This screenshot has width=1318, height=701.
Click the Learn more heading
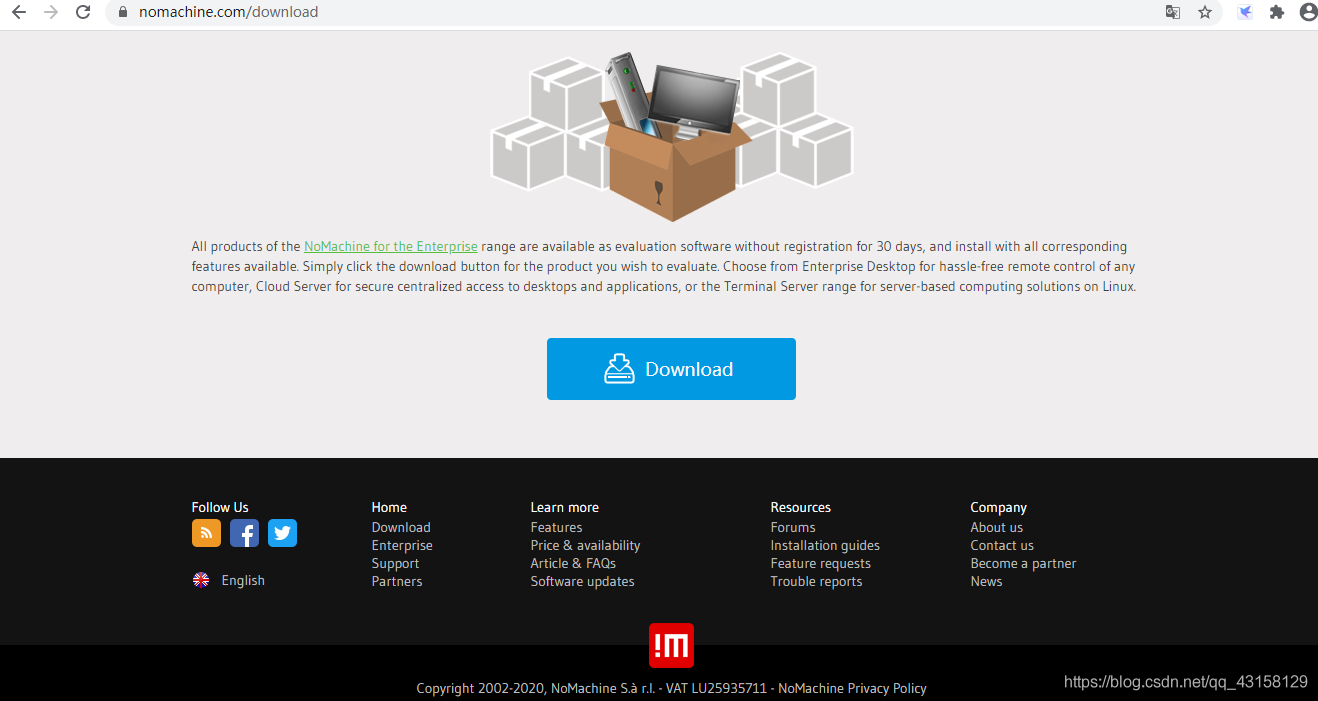tap(564, 507)
